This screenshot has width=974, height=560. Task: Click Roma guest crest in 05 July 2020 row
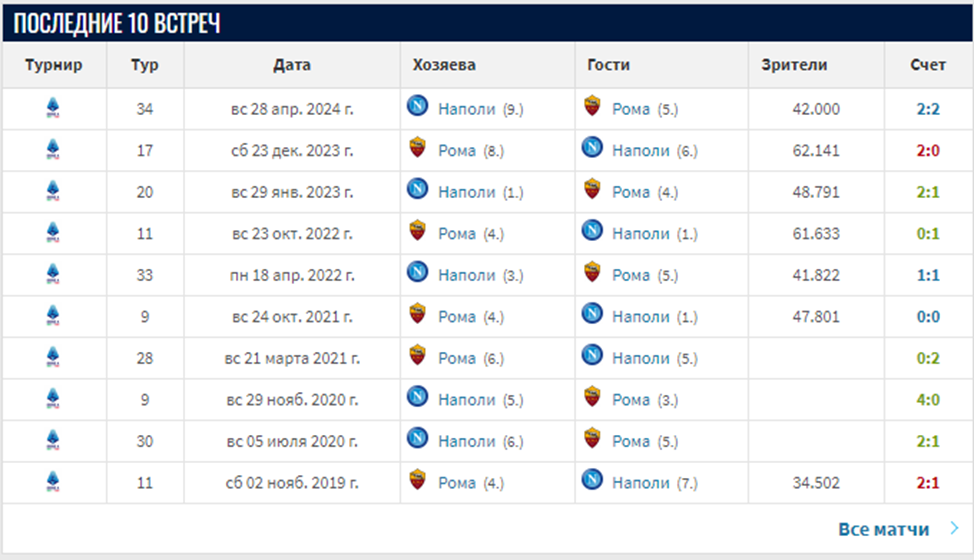pos(592,440)
